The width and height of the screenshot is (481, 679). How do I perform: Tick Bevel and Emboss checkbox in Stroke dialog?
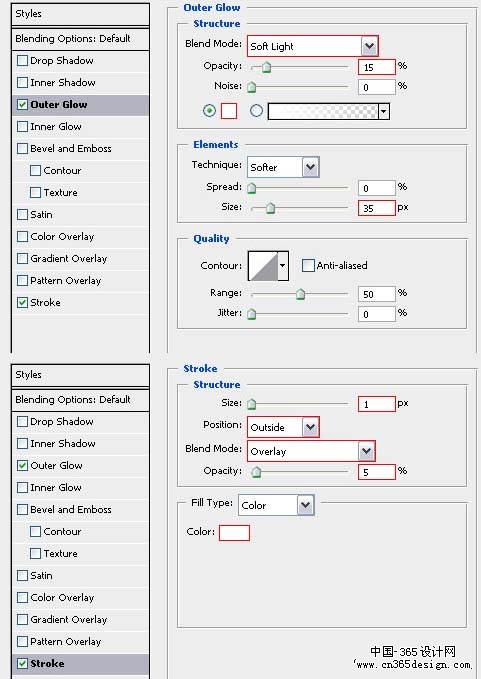click(x=23, y=510)
